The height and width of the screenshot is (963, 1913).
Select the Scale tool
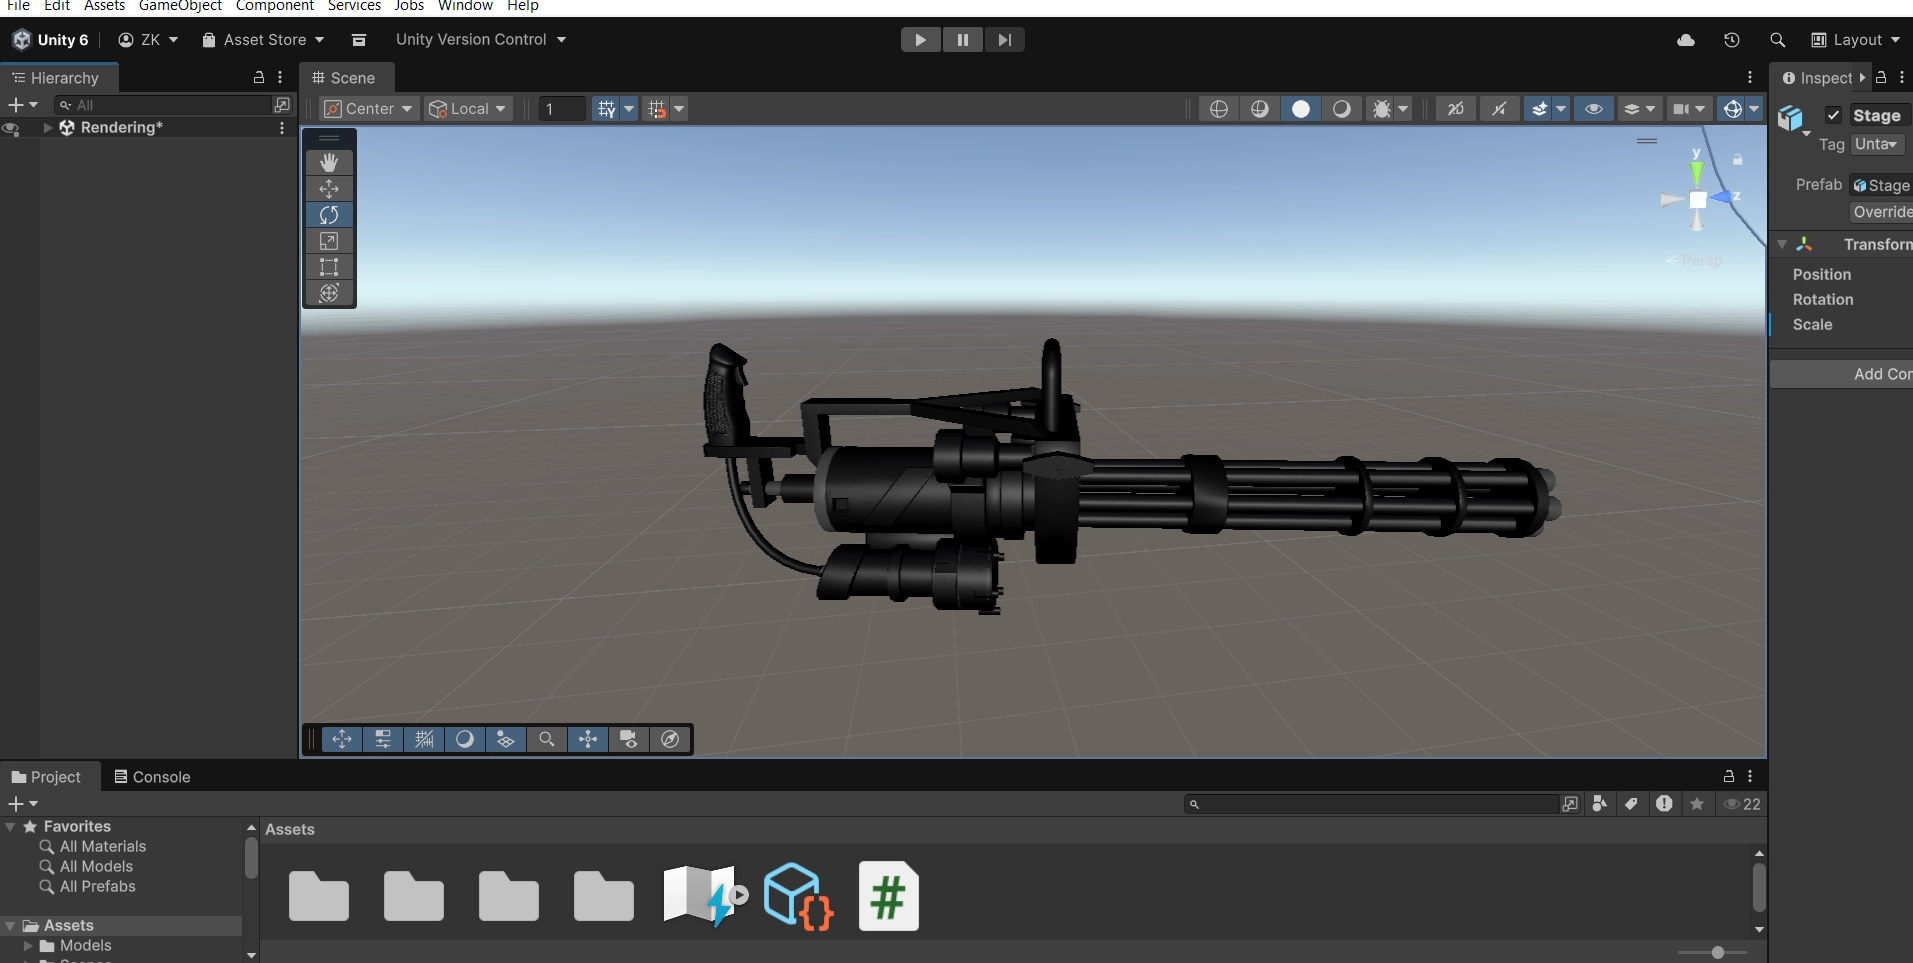click(x=329, y=241)
